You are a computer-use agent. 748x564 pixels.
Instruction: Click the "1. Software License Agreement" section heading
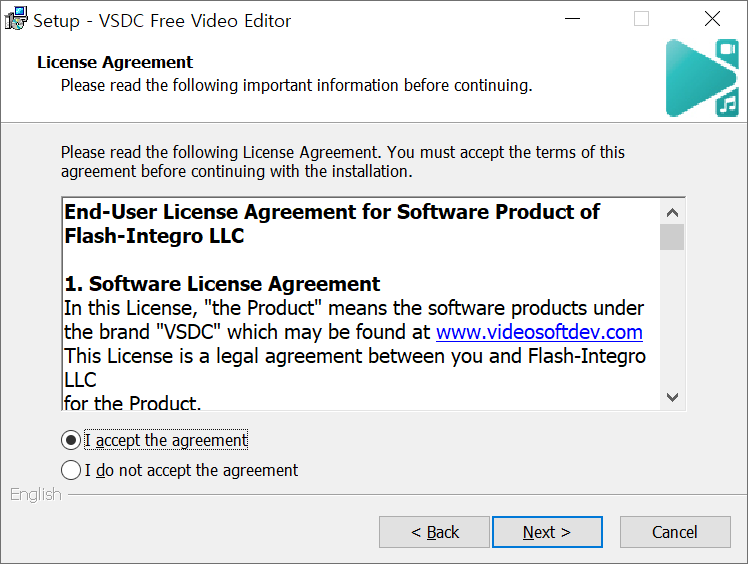222,284
